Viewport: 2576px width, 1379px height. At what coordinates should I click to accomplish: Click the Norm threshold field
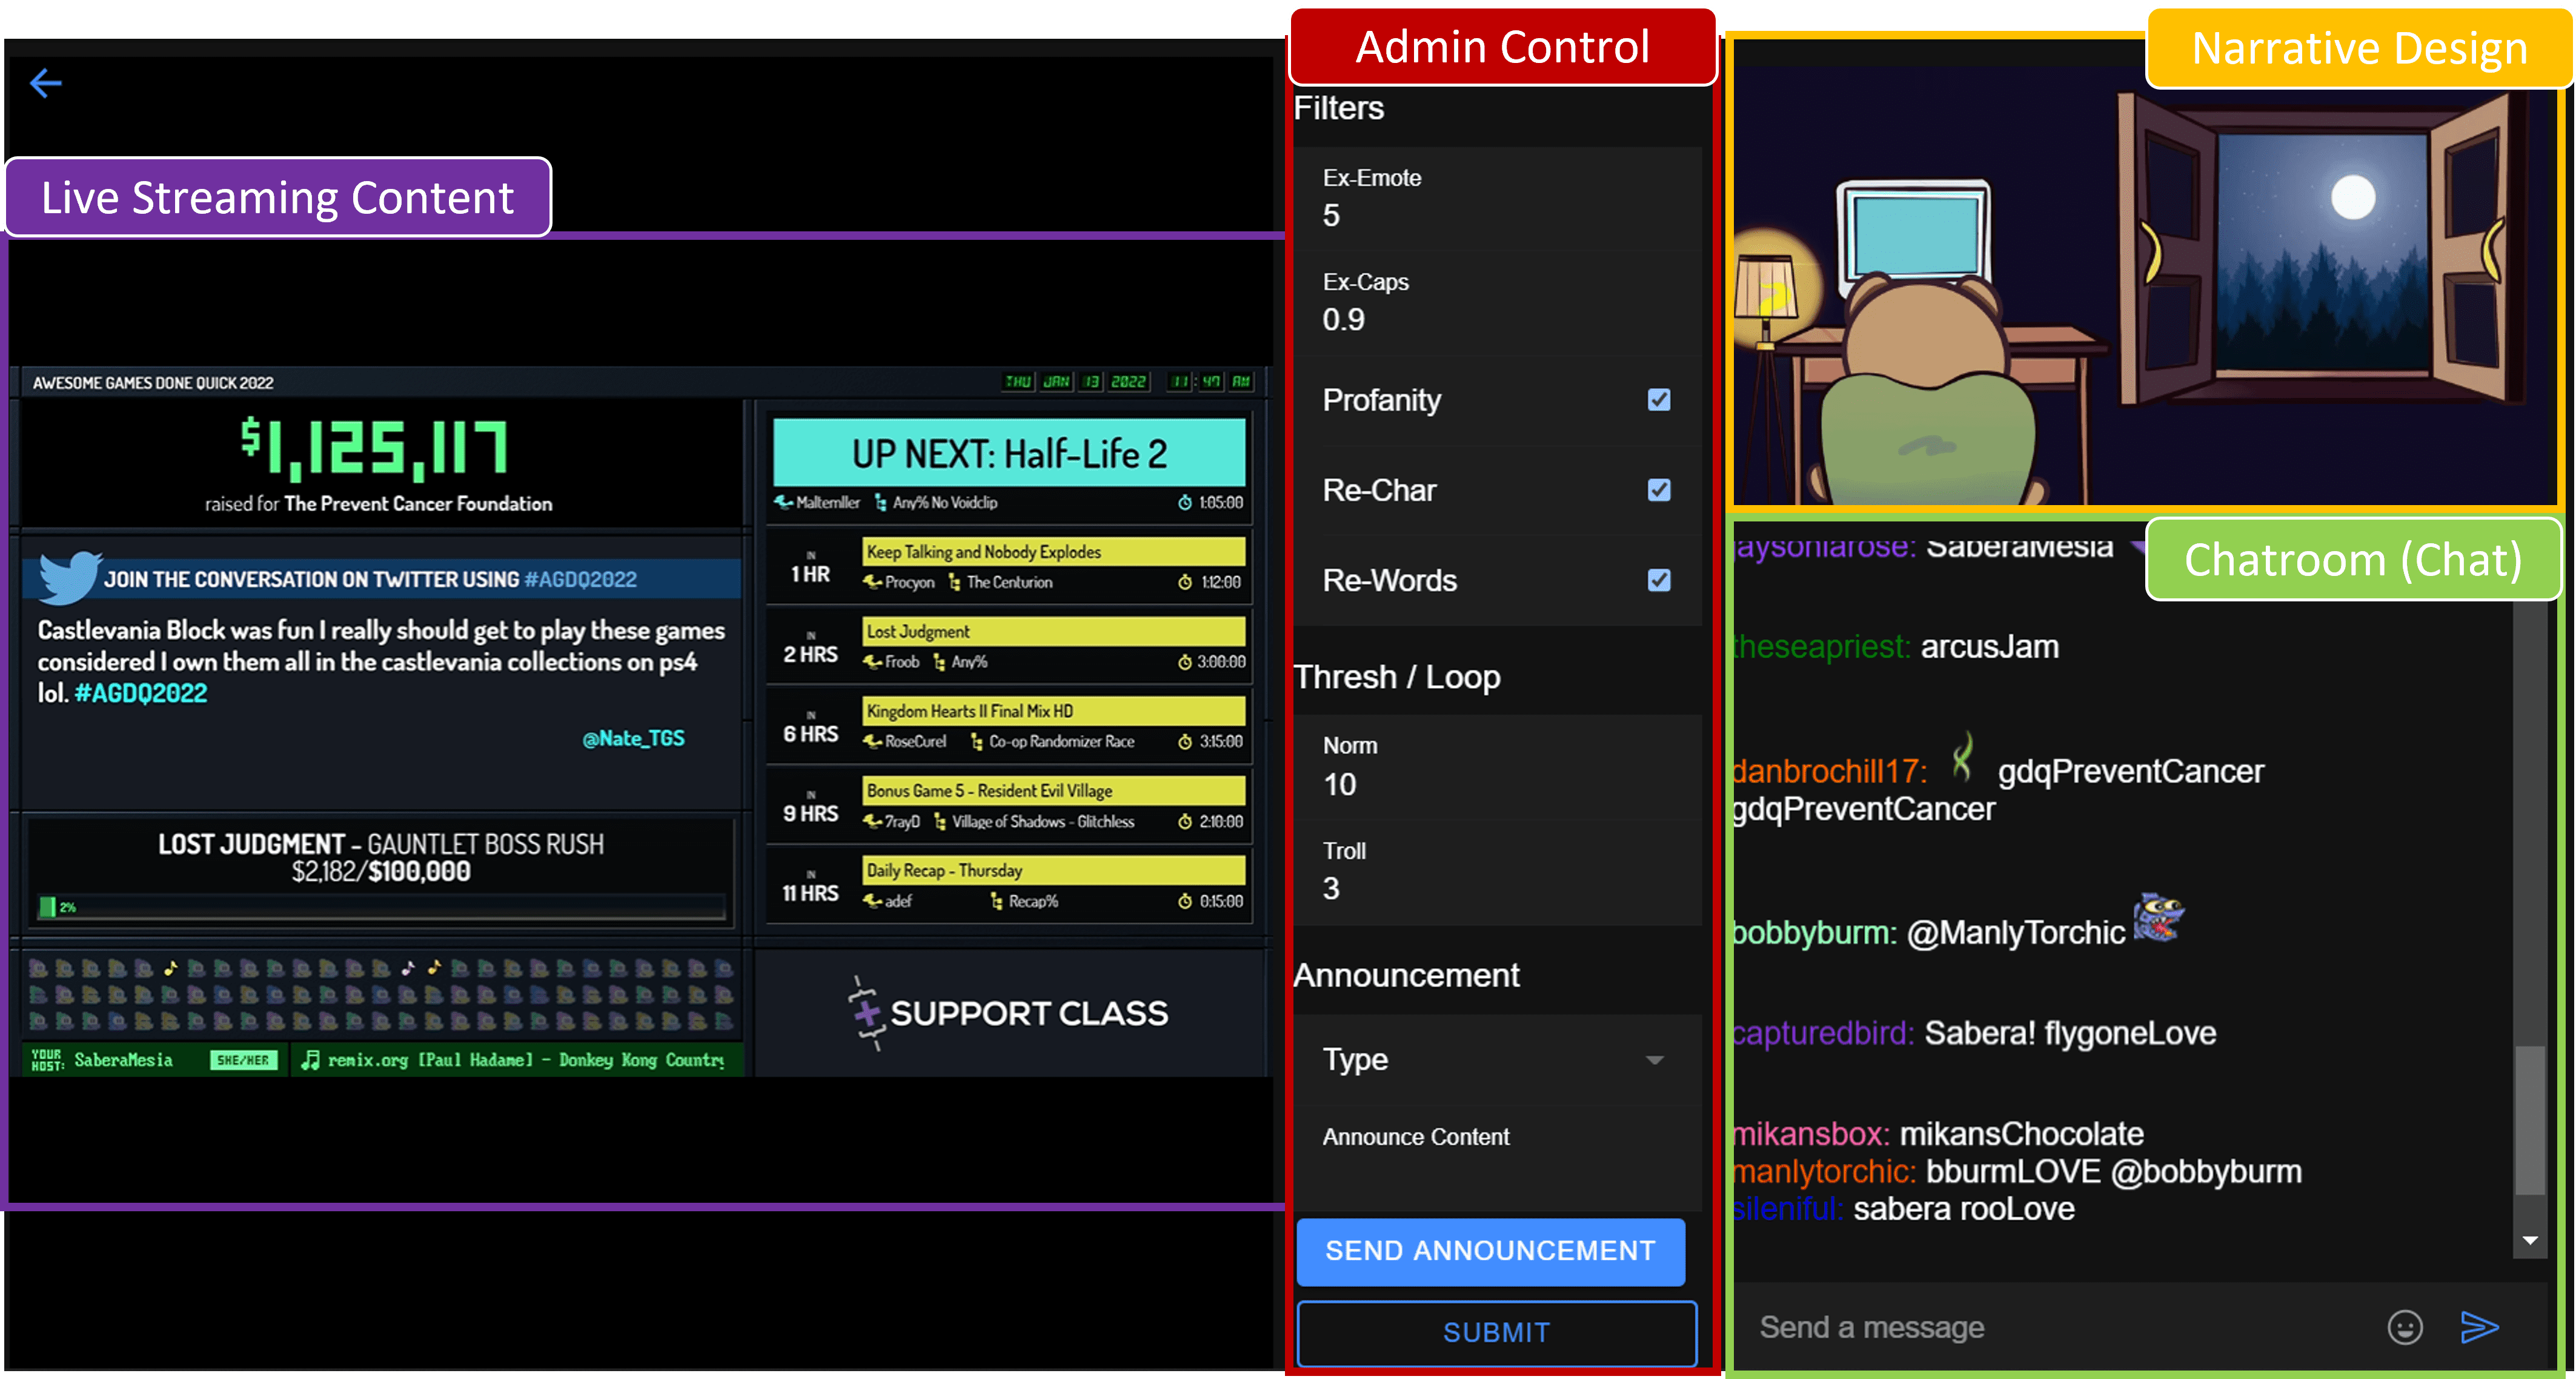1497,767
